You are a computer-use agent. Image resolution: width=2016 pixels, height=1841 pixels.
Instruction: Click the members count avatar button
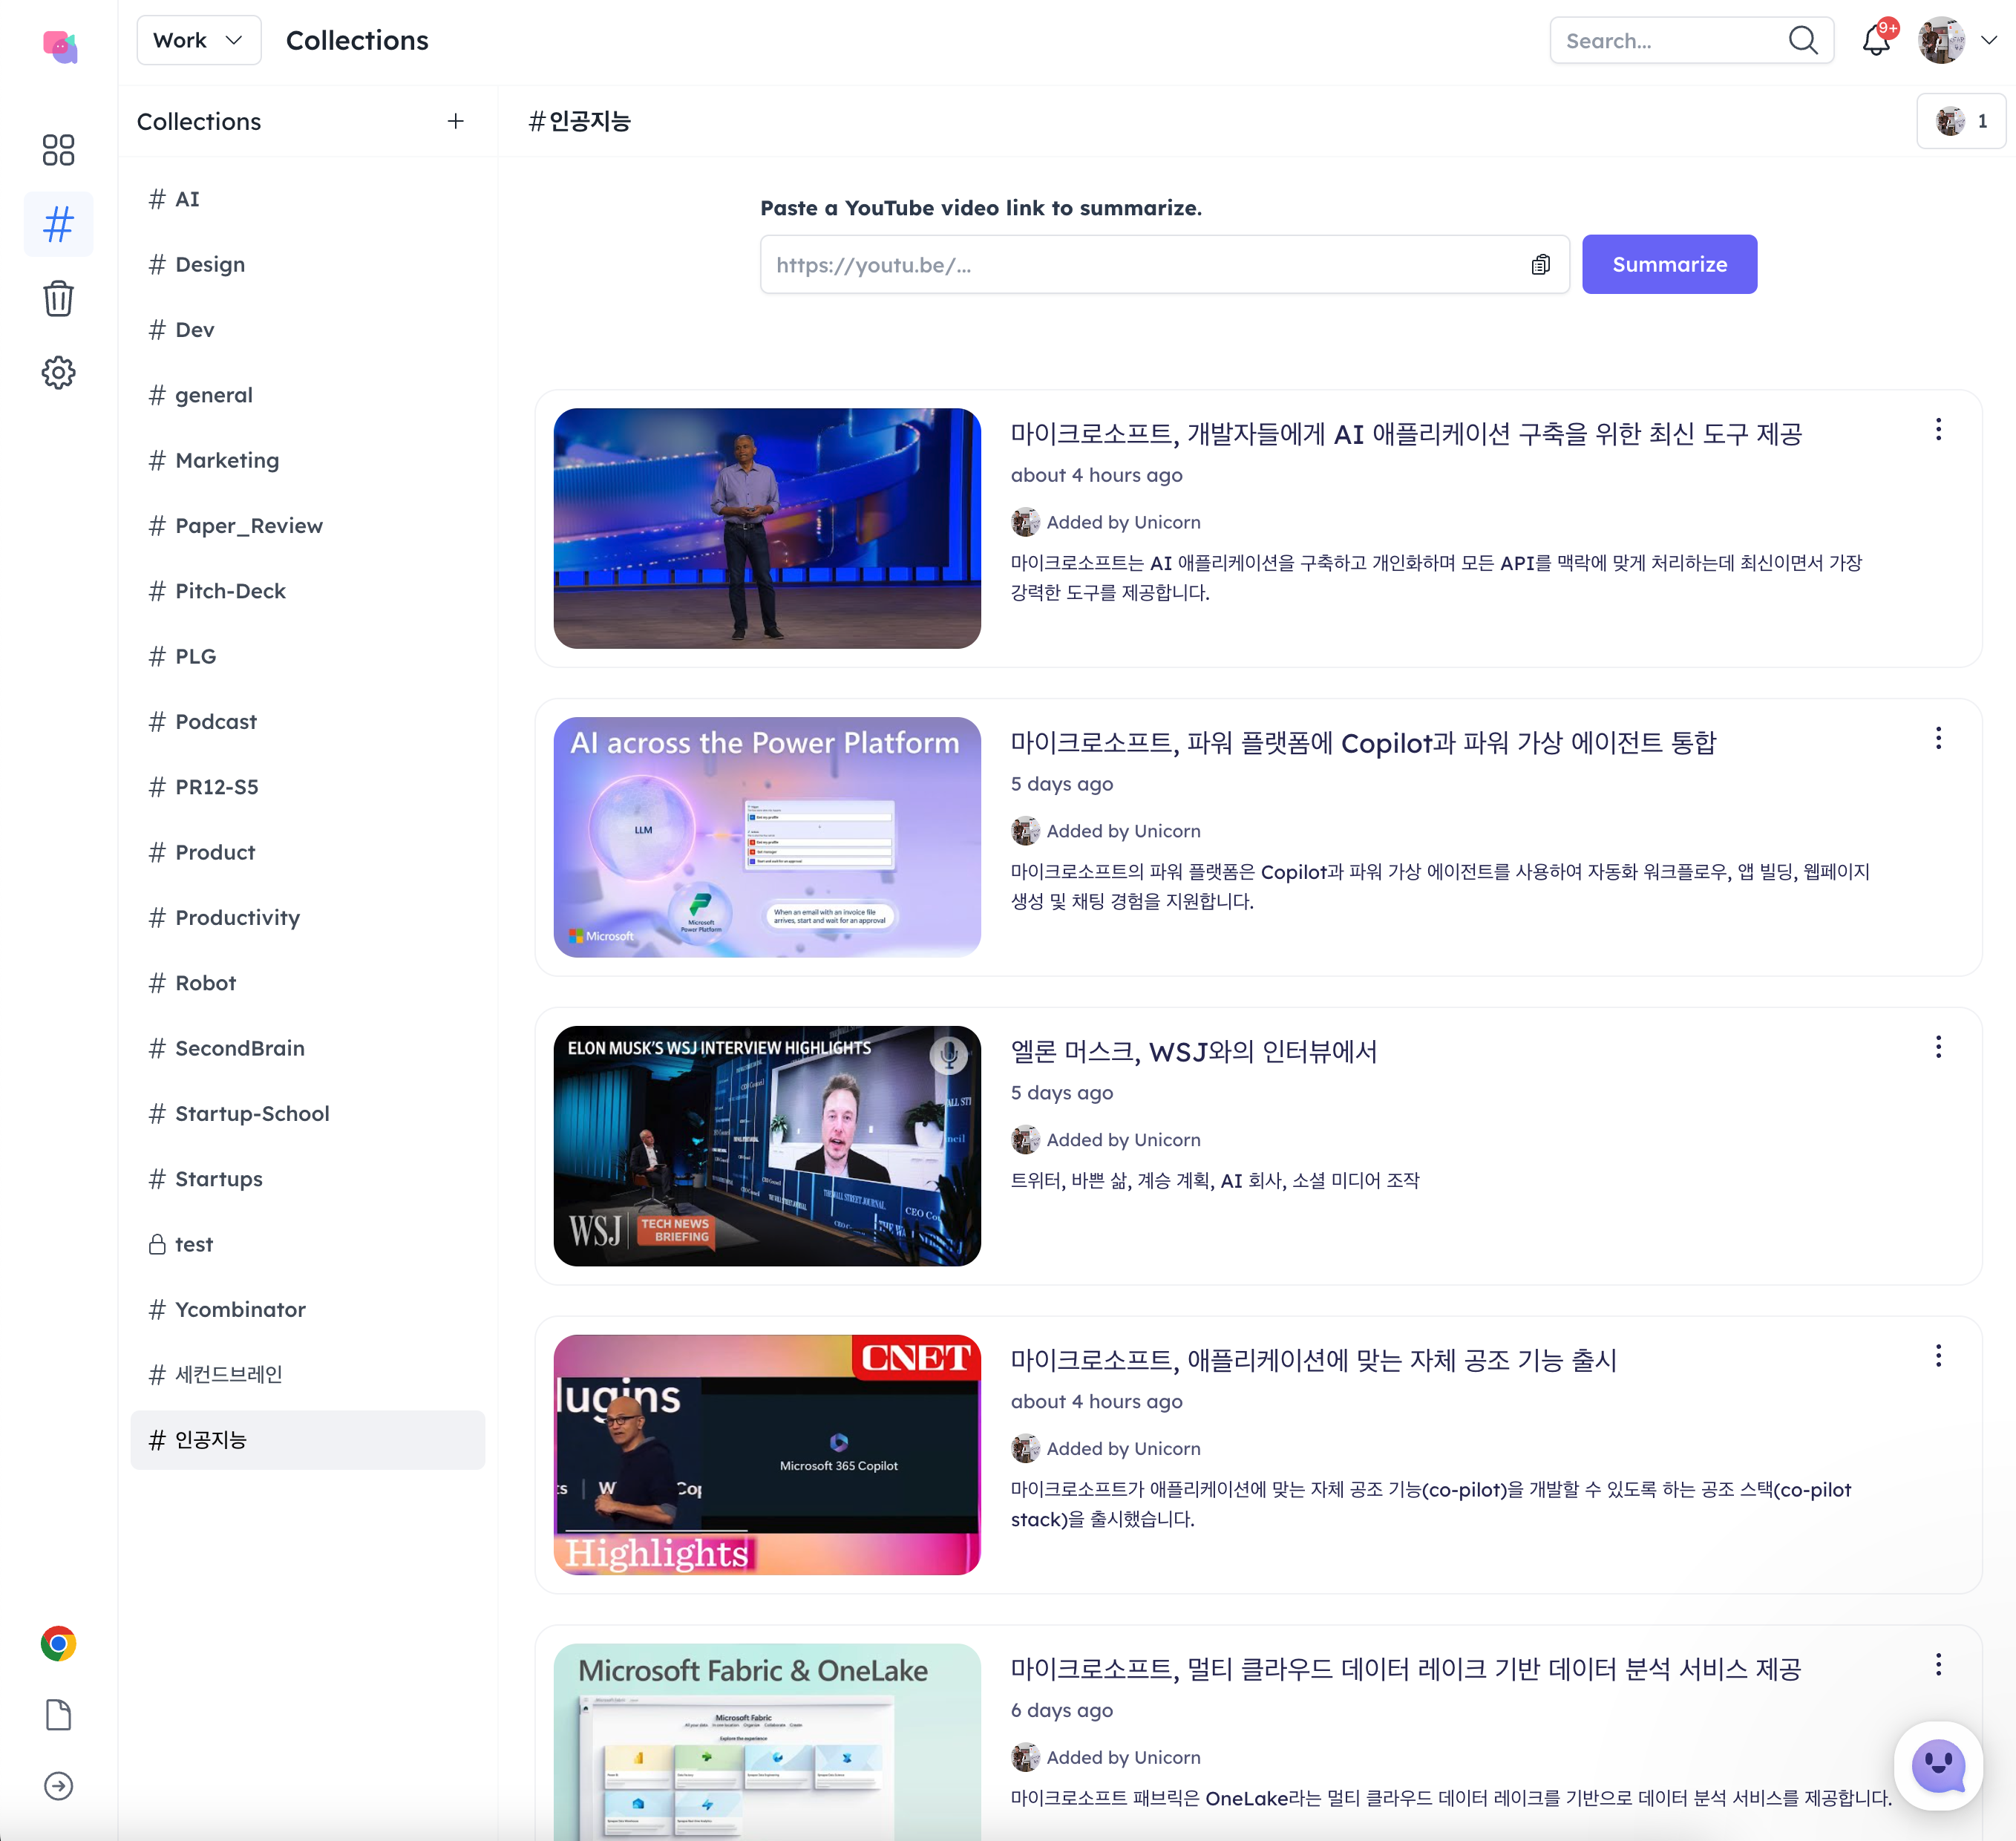click(x=1961, y=121)
